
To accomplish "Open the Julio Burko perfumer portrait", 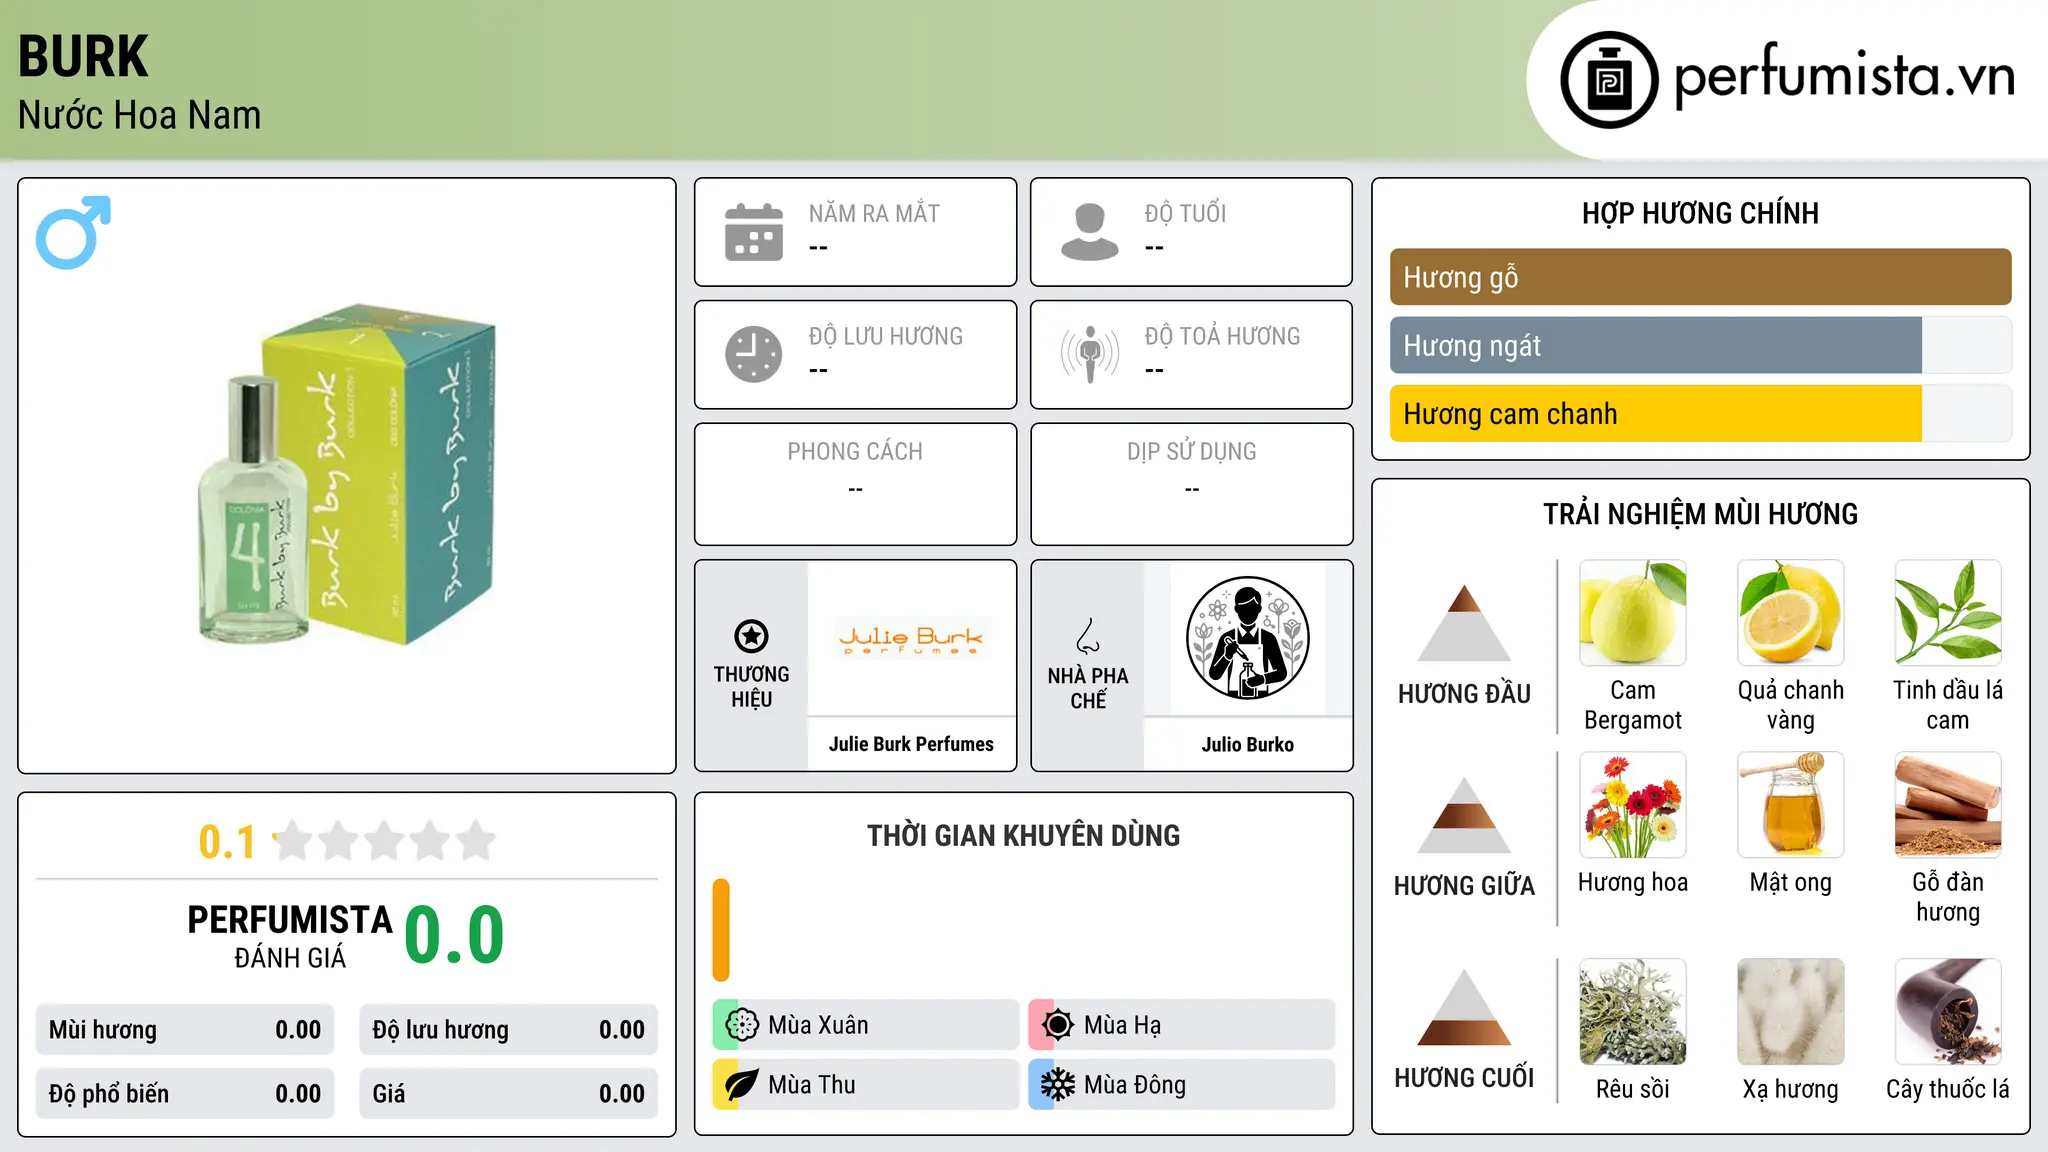I will pyautogui.click(x=1248, y=638).
